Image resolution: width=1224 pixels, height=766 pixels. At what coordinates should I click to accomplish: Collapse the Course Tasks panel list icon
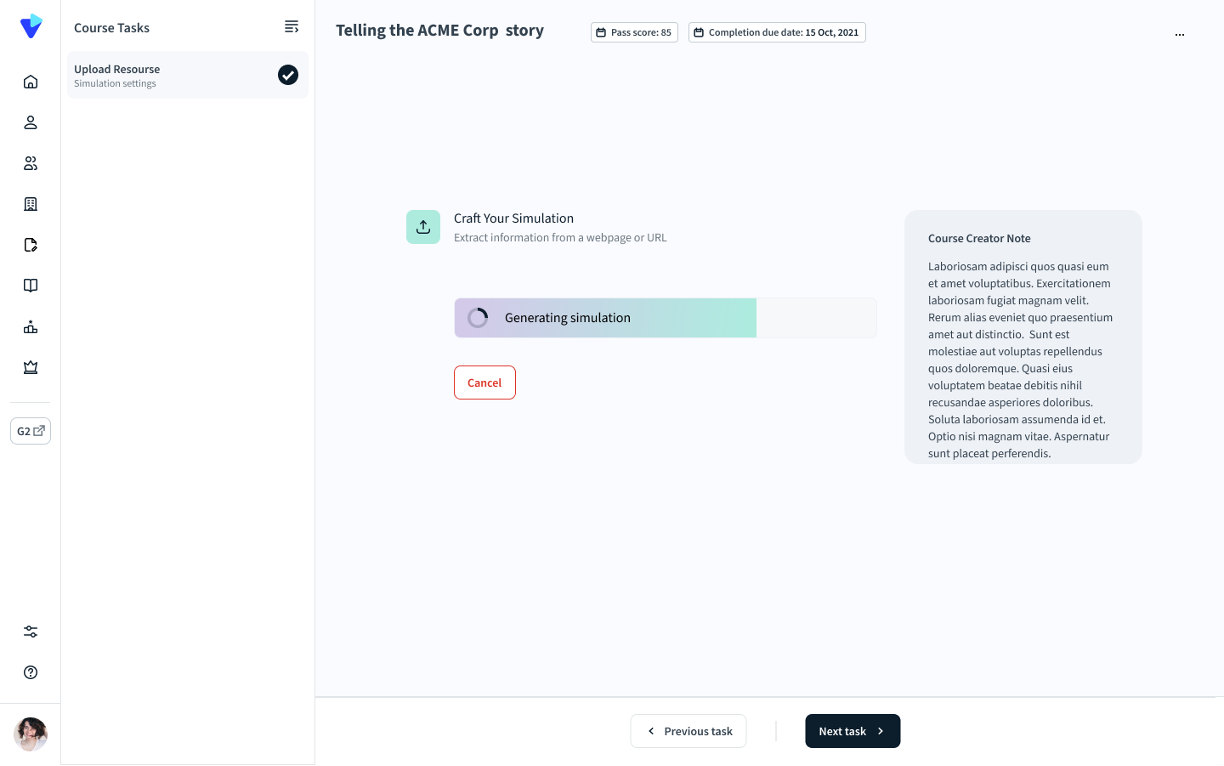(291, 27)
